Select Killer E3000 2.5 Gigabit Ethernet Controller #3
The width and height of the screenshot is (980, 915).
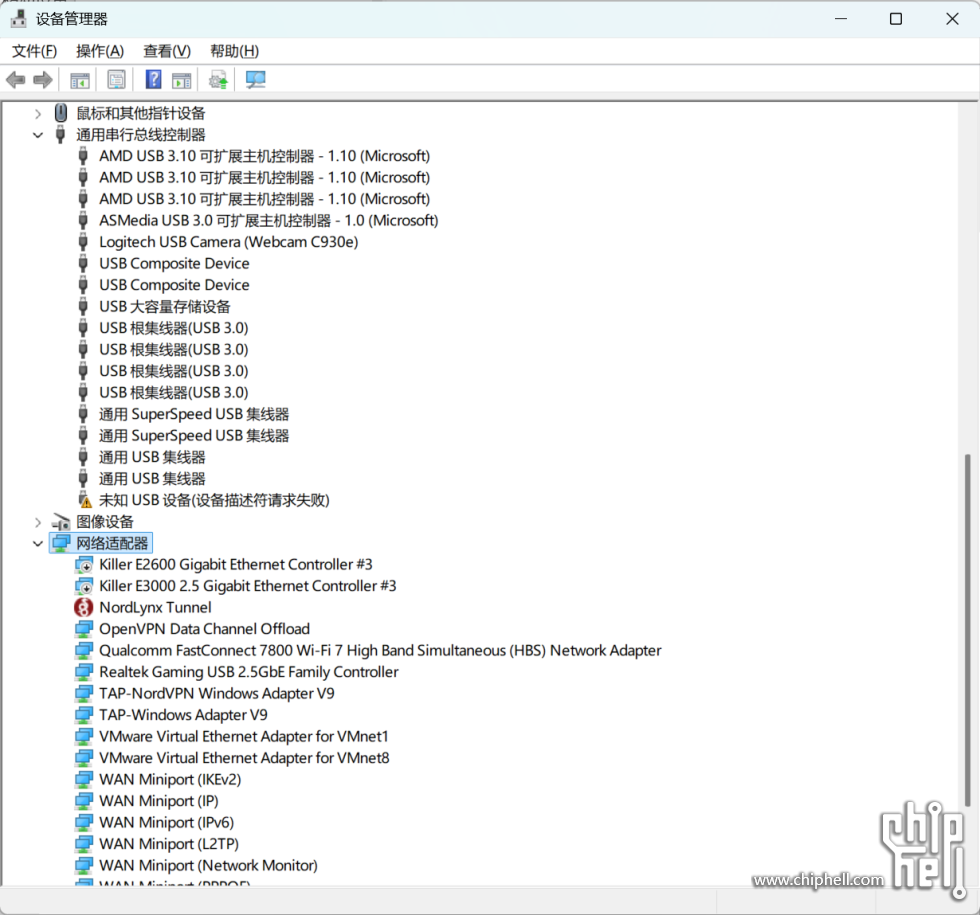(248, 586)
